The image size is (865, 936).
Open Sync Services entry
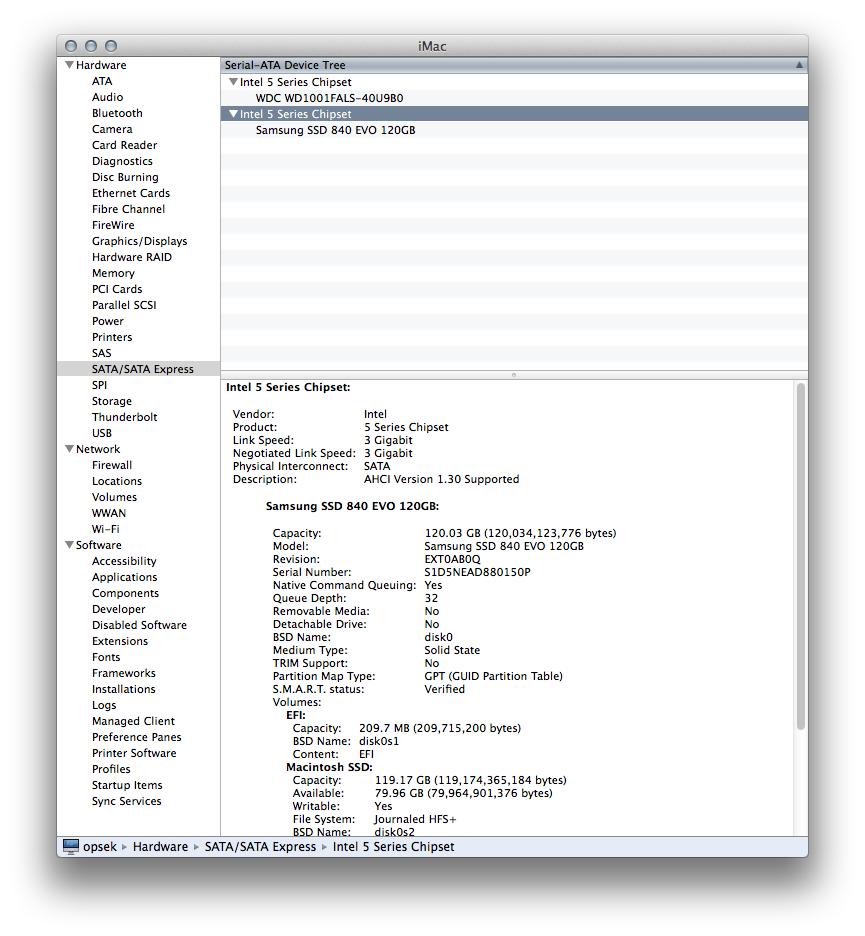[127, 801]
